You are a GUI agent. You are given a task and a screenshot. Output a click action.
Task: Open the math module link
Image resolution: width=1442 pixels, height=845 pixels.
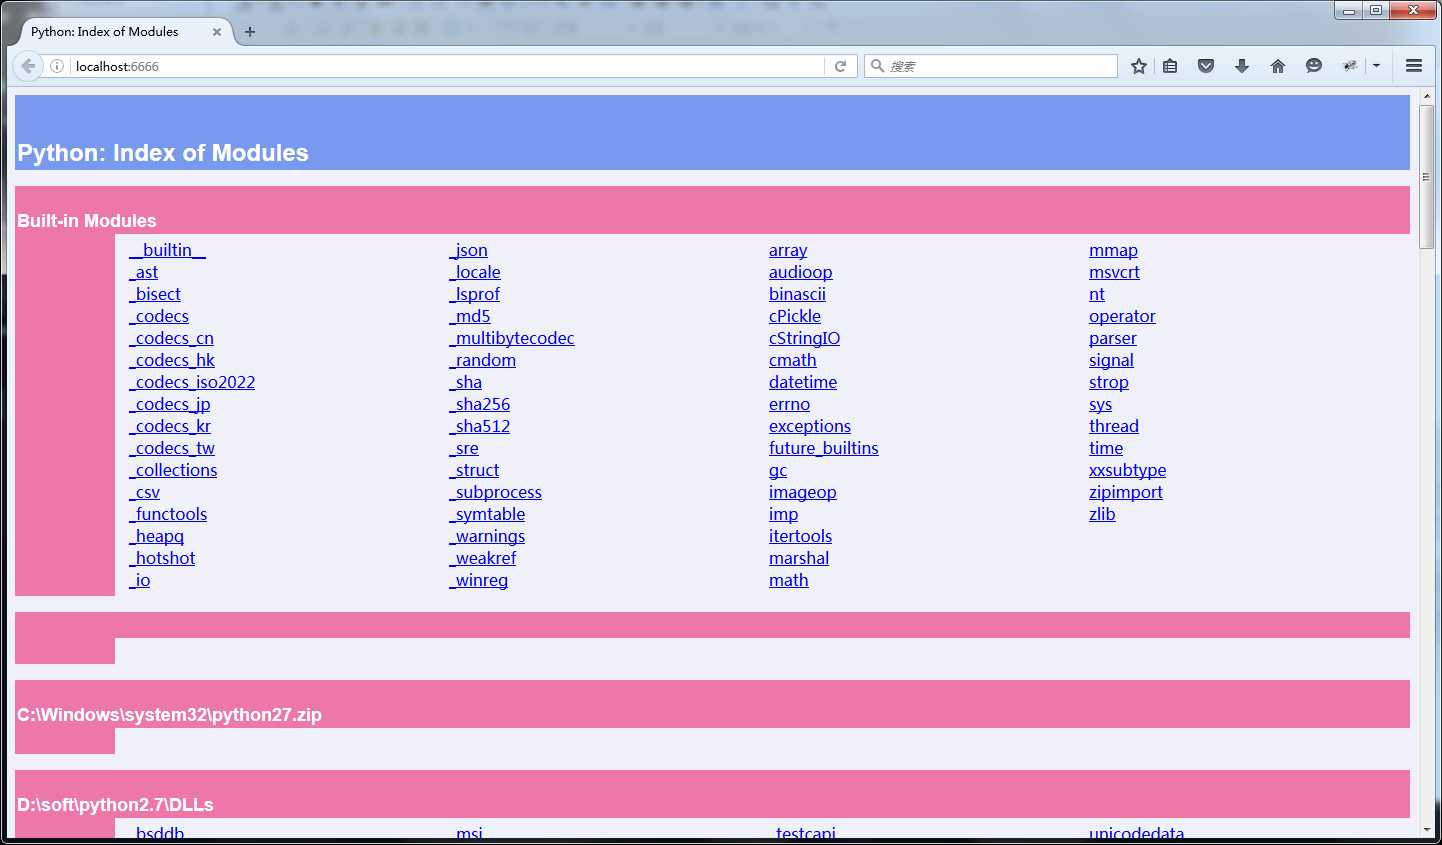(x=788, y=580)
